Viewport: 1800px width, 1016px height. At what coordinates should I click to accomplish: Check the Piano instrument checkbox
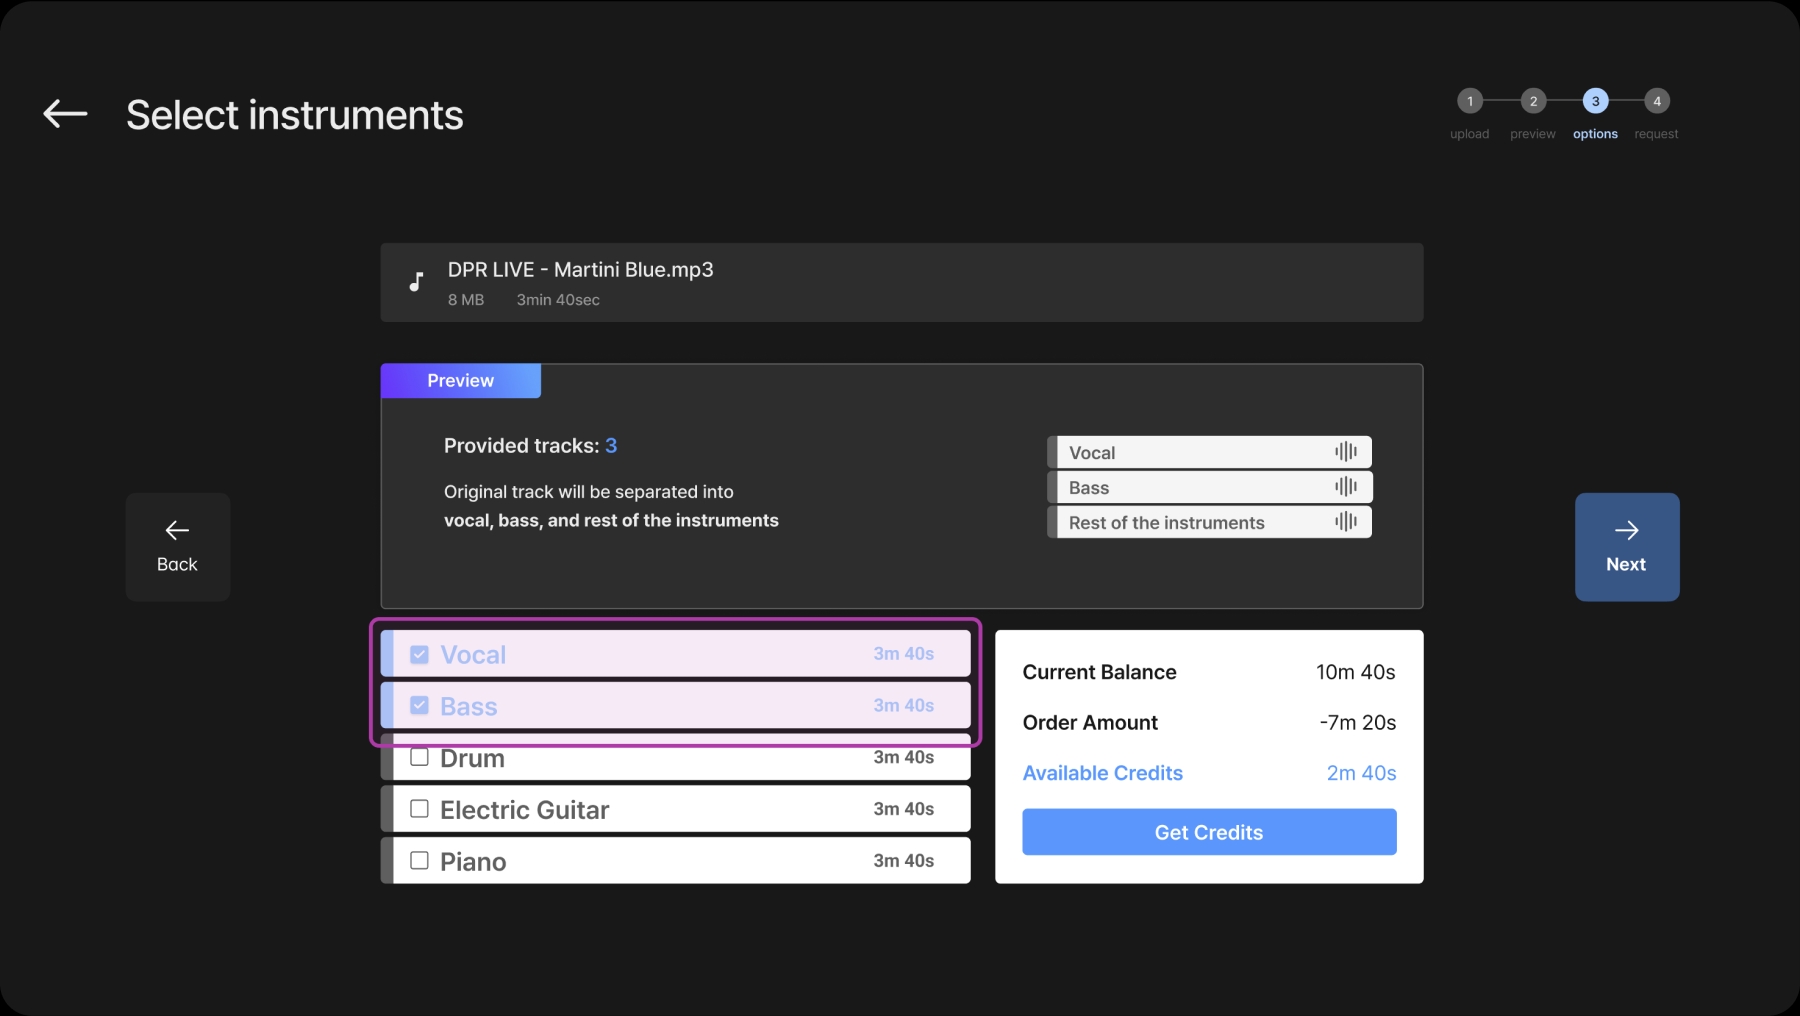click(x=420, y=860)
